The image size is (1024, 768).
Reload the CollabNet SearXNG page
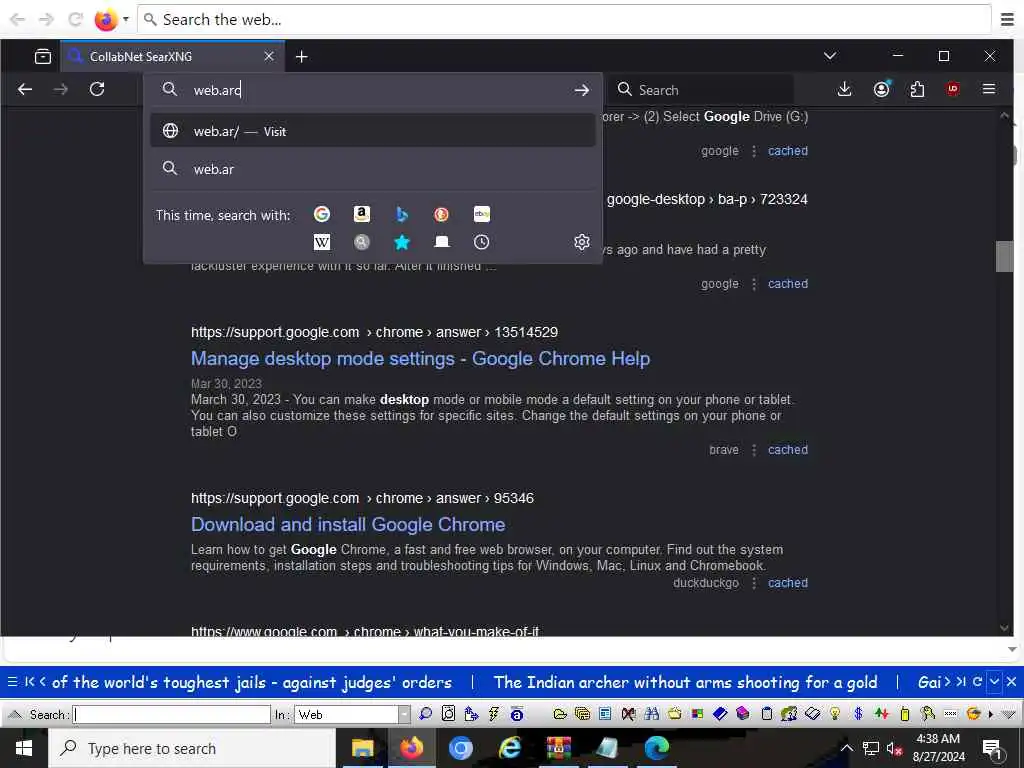pos(97,89)
